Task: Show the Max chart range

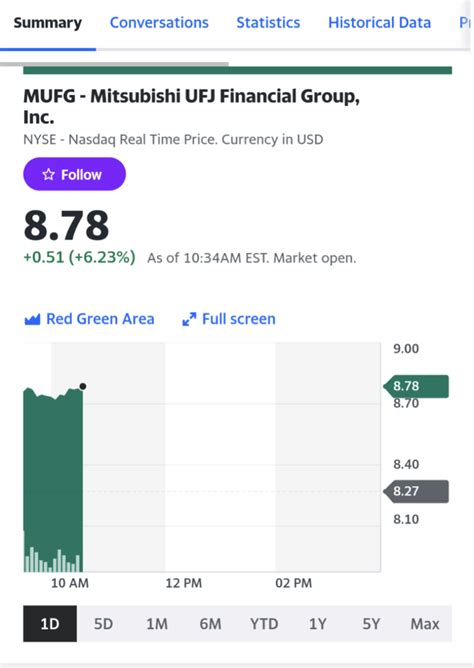Action: [x=425, y=624]
